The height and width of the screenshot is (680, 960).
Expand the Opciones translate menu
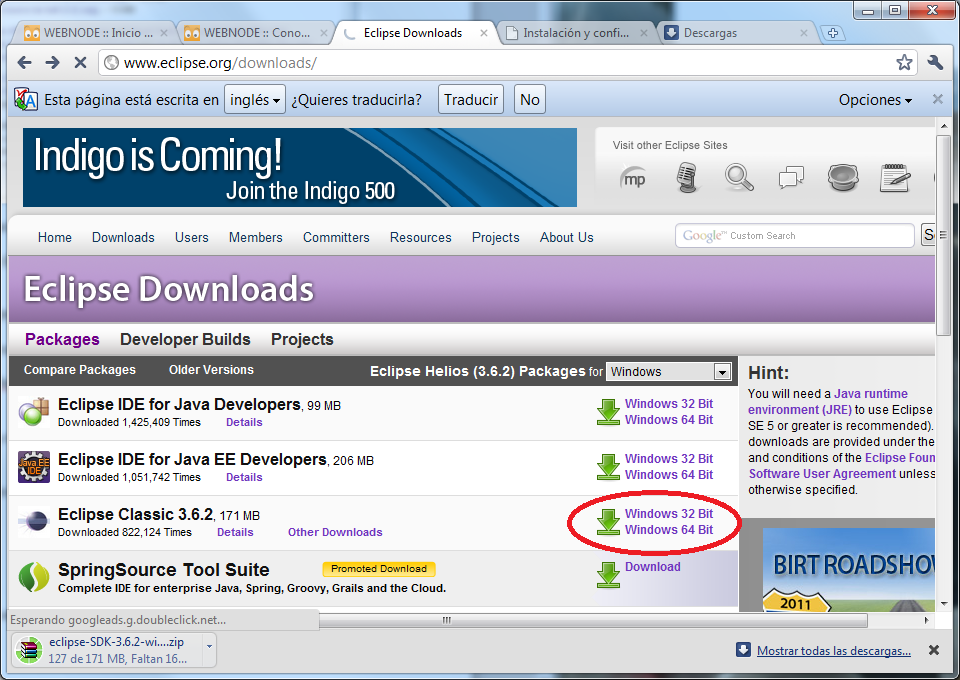pos(875,100)
